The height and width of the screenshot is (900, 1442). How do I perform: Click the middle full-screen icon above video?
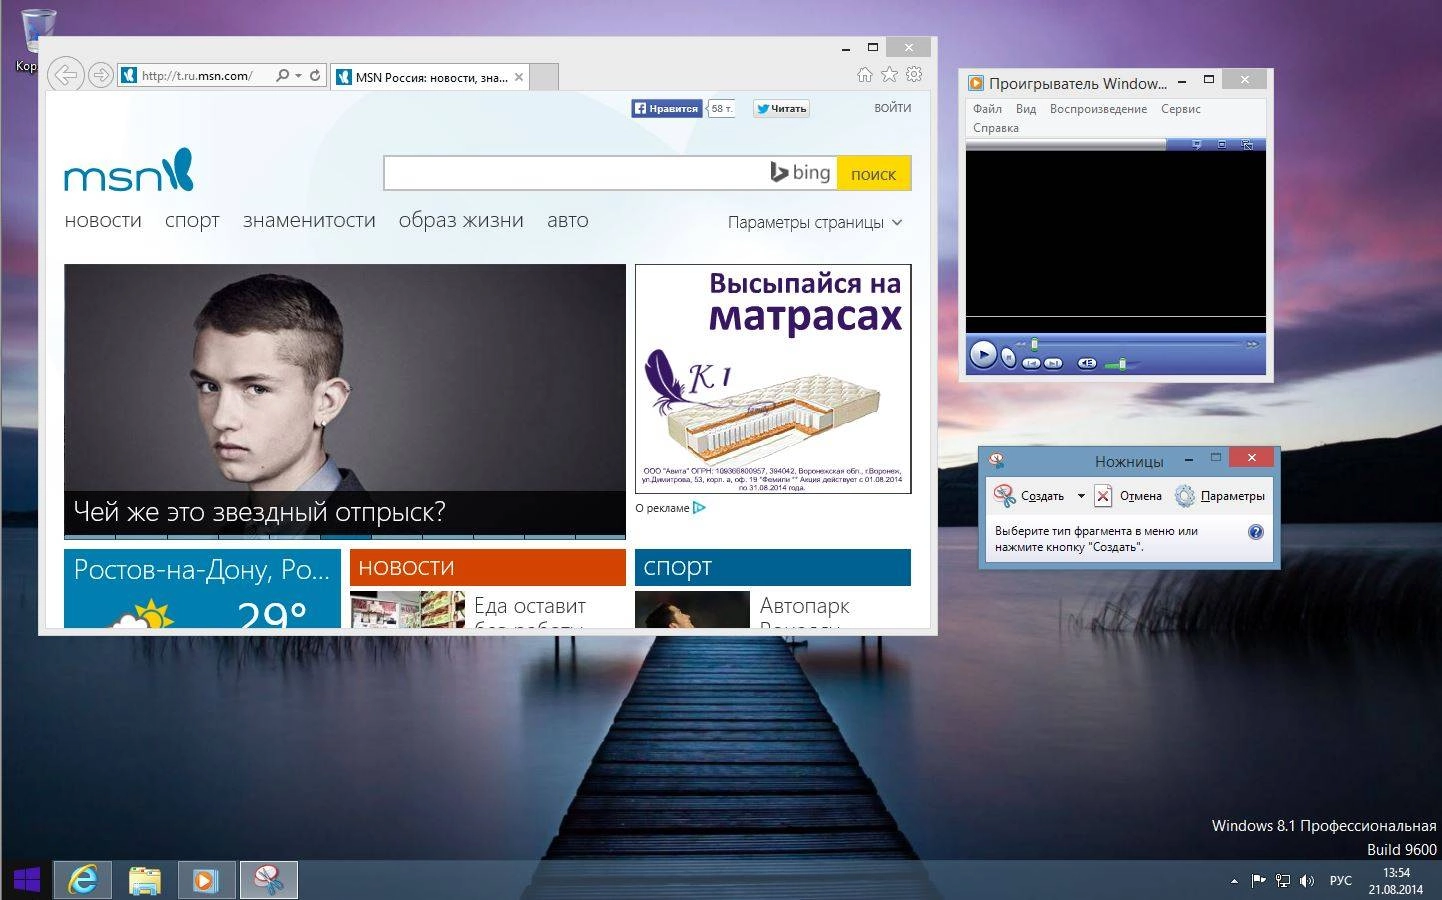(1222, 145)
